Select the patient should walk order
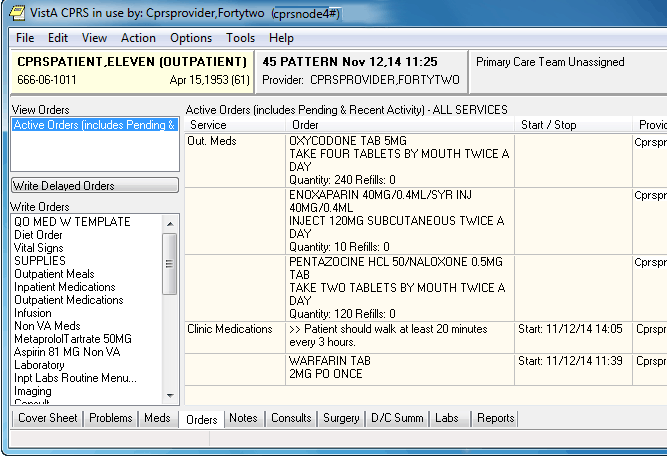 (400, 336)
